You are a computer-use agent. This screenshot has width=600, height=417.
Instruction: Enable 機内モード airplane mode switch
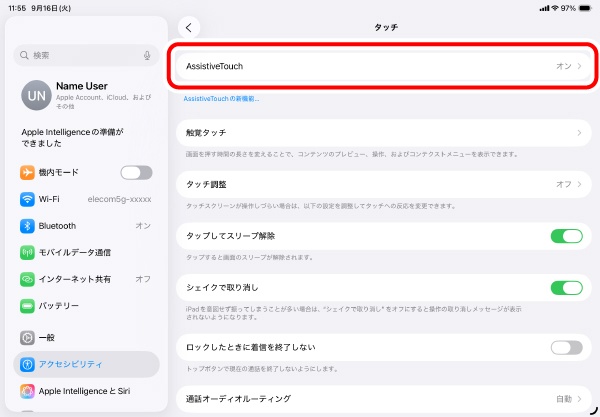coord(136,173)
